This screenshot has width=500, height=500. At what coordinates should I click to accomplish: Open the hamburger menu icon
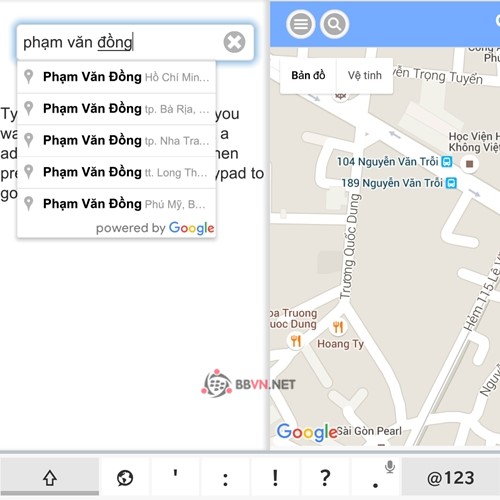click(x=301, y=24)
